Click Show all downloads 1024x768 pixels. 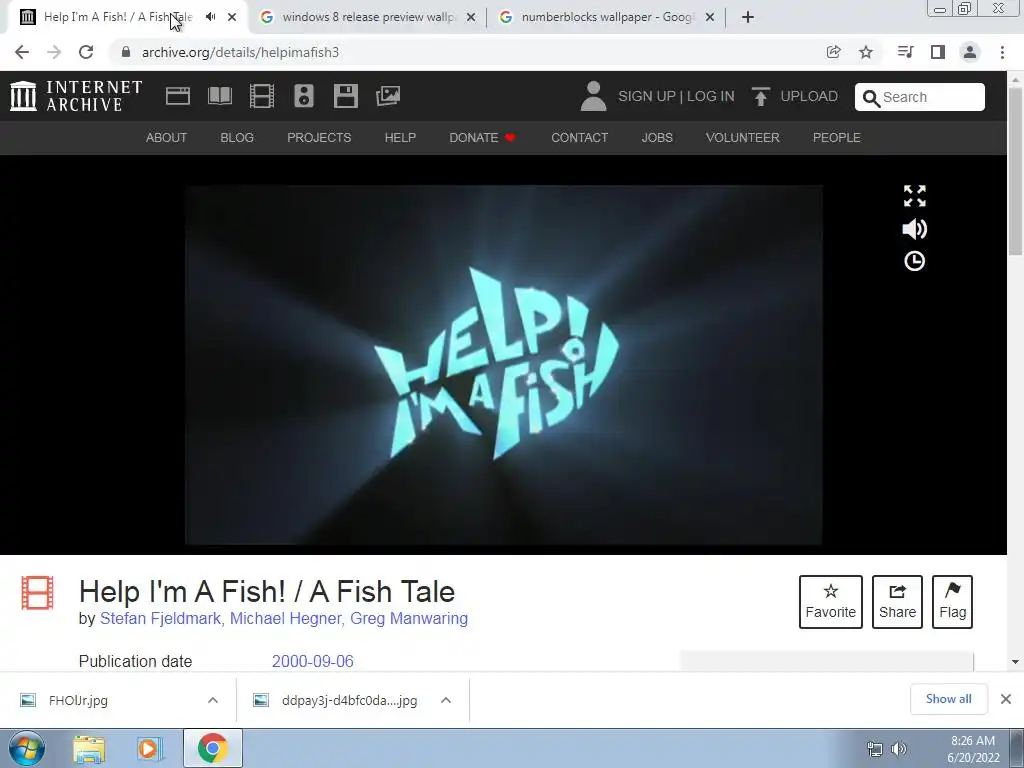click(x=948, y=699)
